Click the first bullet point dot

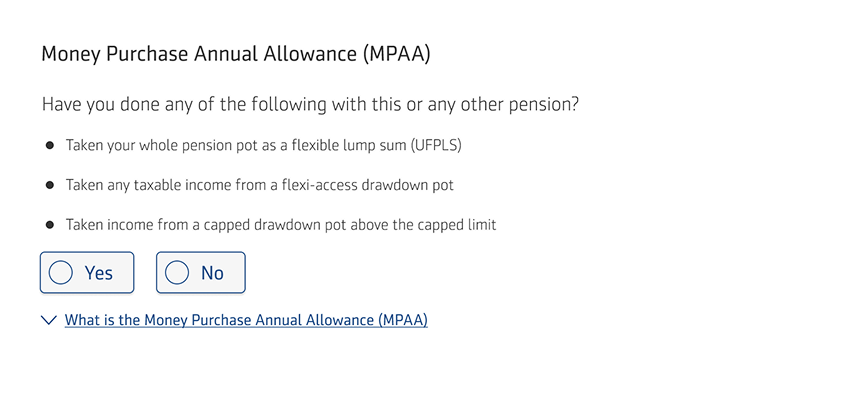click(x=50, y=146)
